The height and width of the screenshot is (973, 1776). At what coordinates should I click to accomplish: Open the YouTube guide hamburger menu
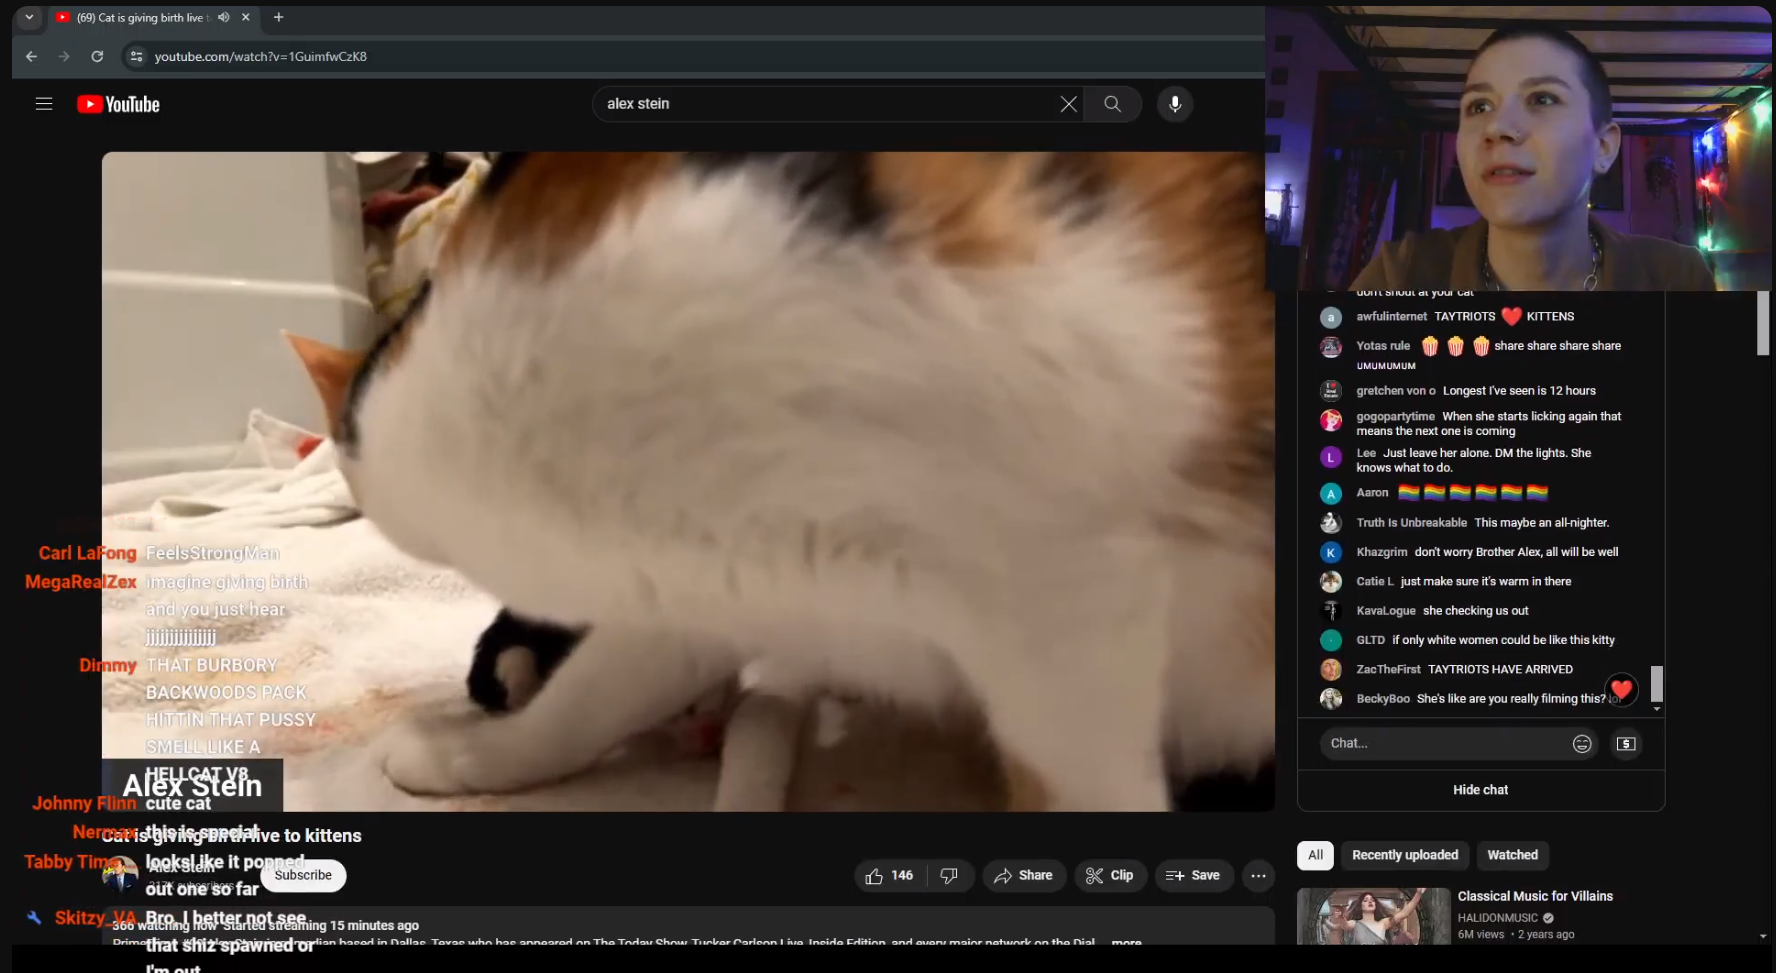pos(44,104)
